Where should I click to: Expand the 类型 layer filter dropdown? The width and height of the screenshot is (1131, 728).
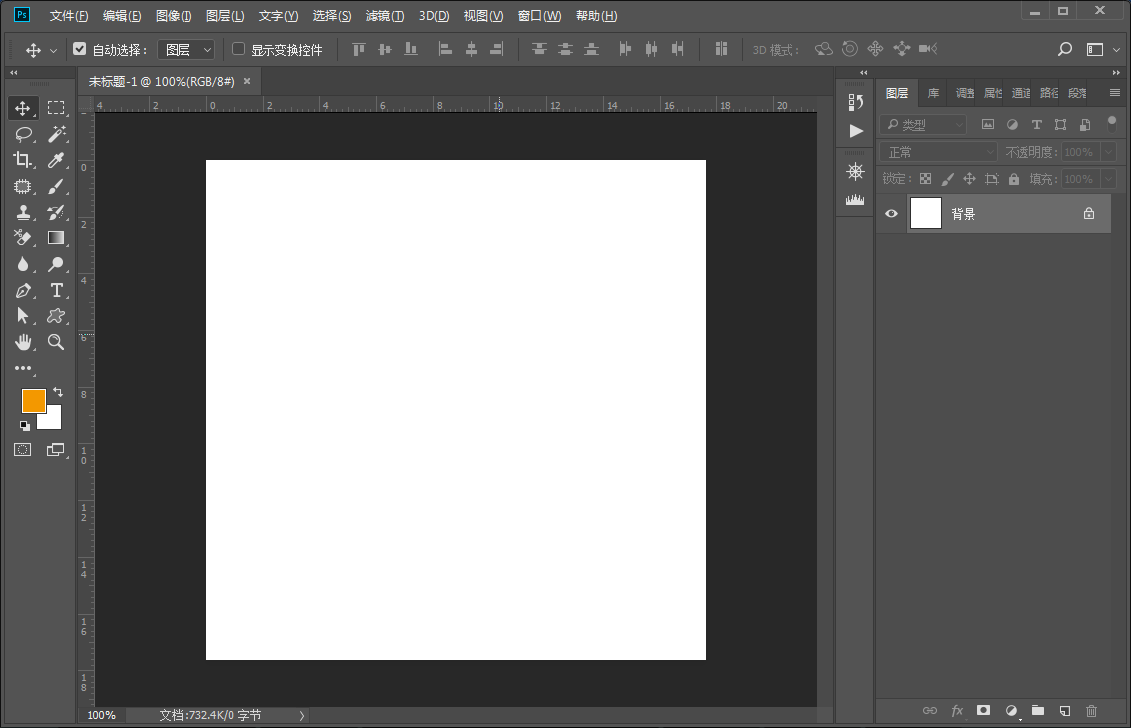point(923,125)
